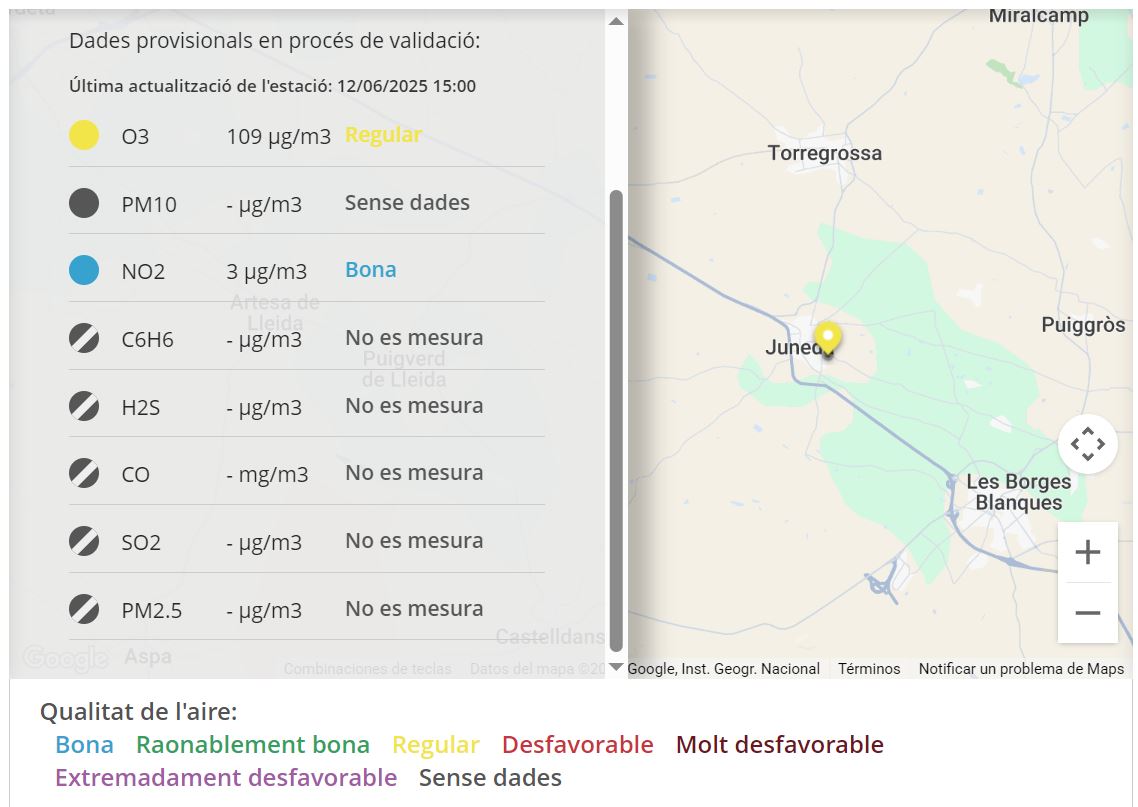Select the PM2.5 striped indicator
The image size is (1138, 807).
pyautogui.click(x=83, y=609)
